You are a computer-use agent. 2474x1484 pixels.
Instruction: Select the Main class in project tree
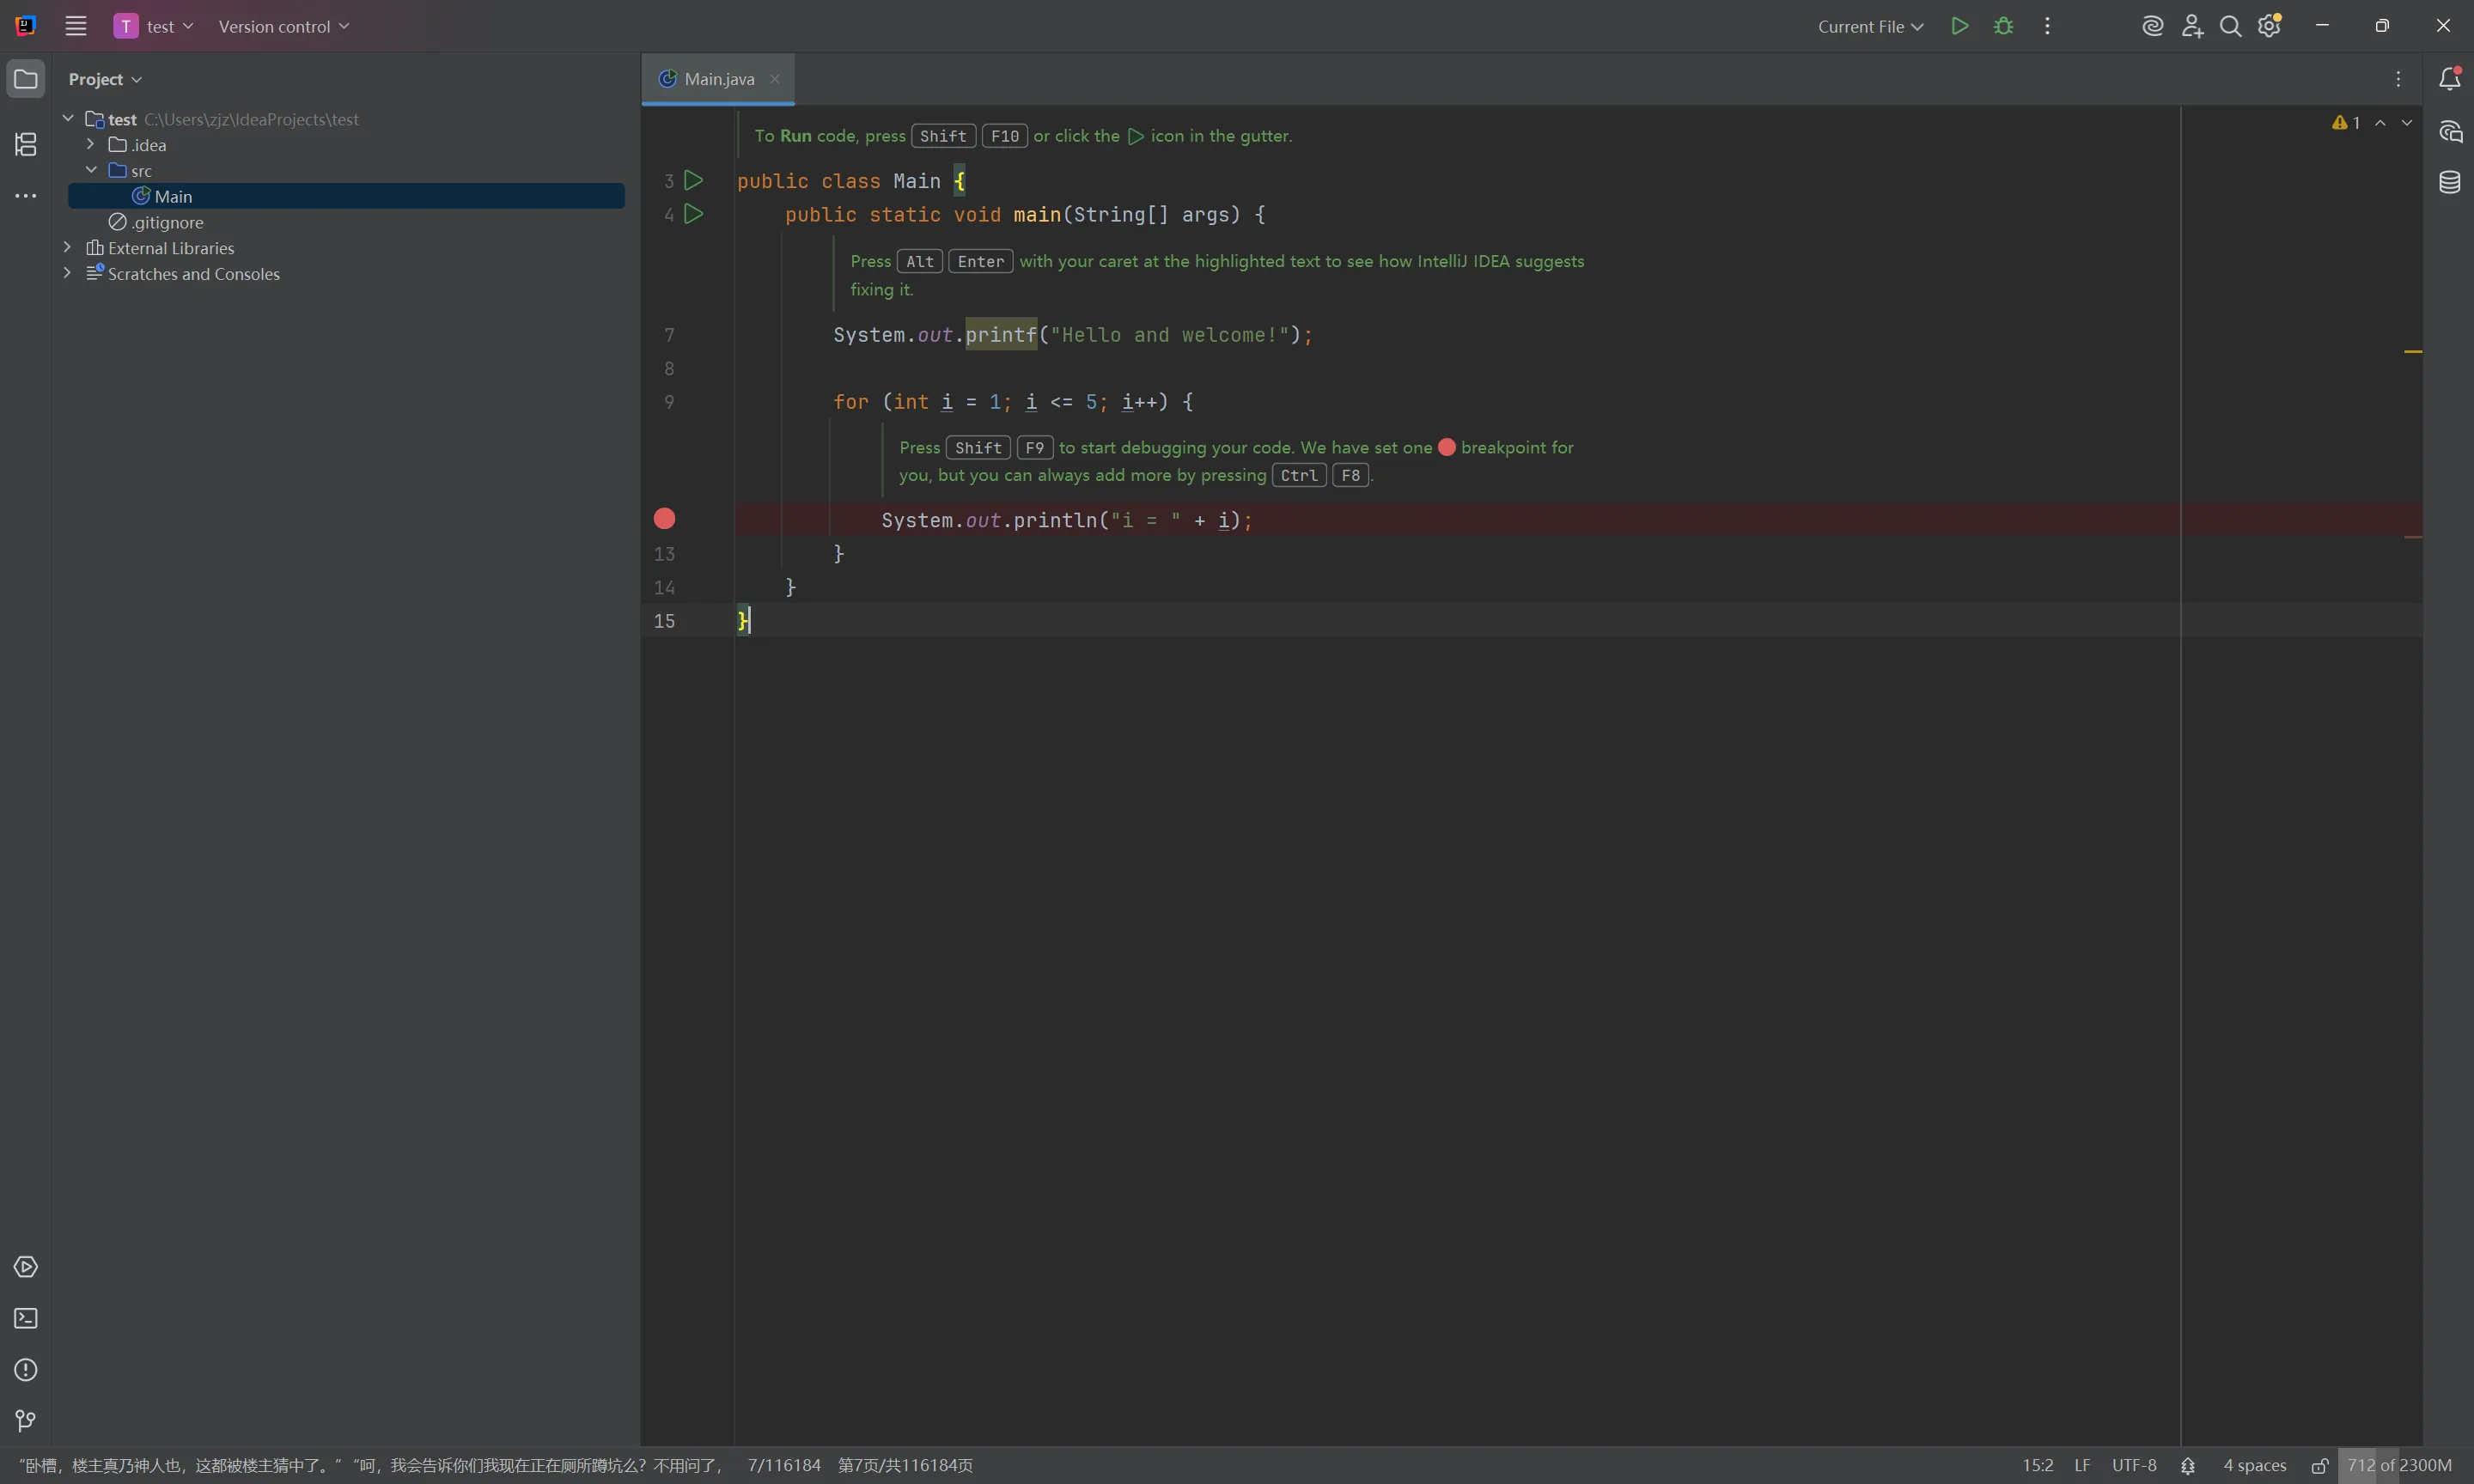[346, 196]
